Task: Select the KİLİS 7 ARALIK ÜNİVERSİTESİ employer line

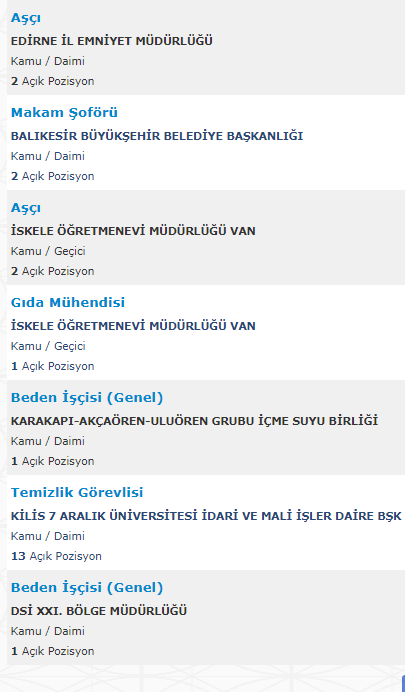Action: pyautogui.click(x=206, y=516)
